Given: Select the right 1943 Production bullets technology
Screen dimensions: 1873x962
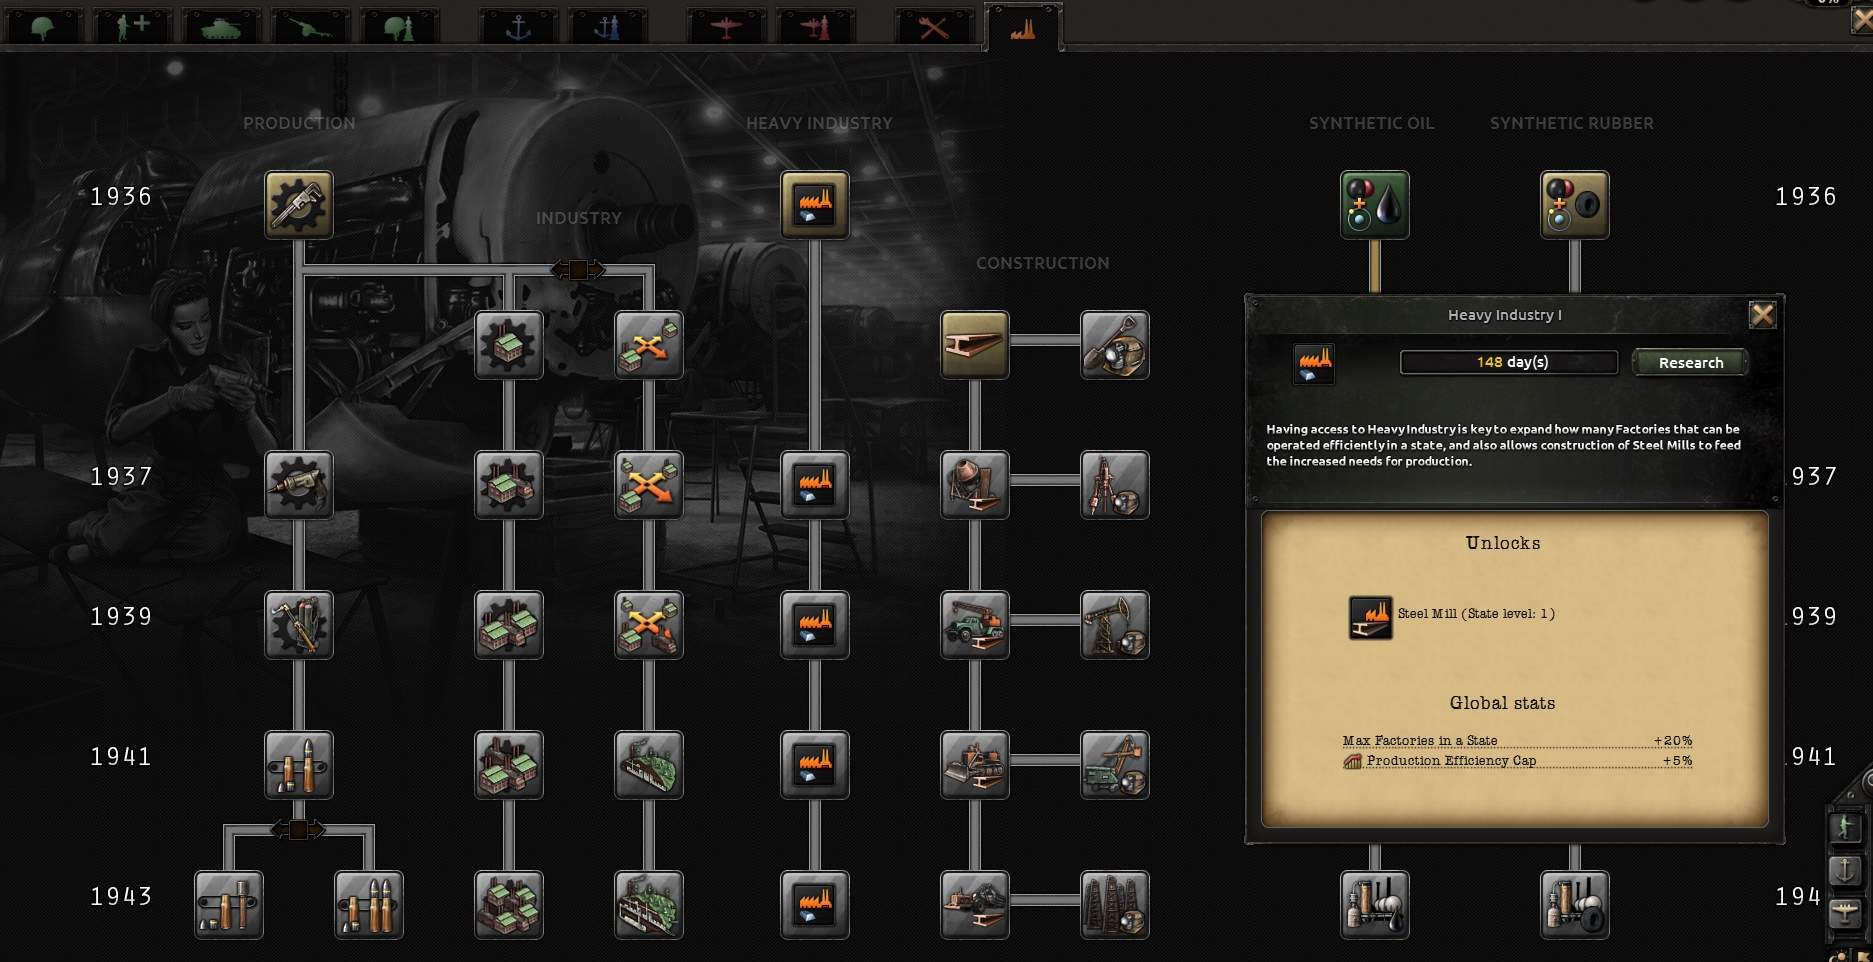Looking at the screenshot, I should (369, 905).
